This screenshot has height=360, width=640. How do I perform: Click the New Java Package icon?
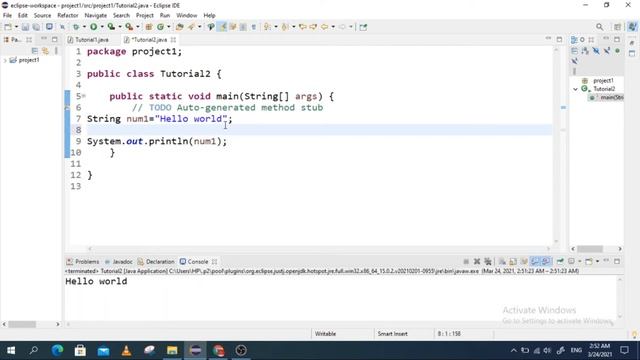click(149, 27)
